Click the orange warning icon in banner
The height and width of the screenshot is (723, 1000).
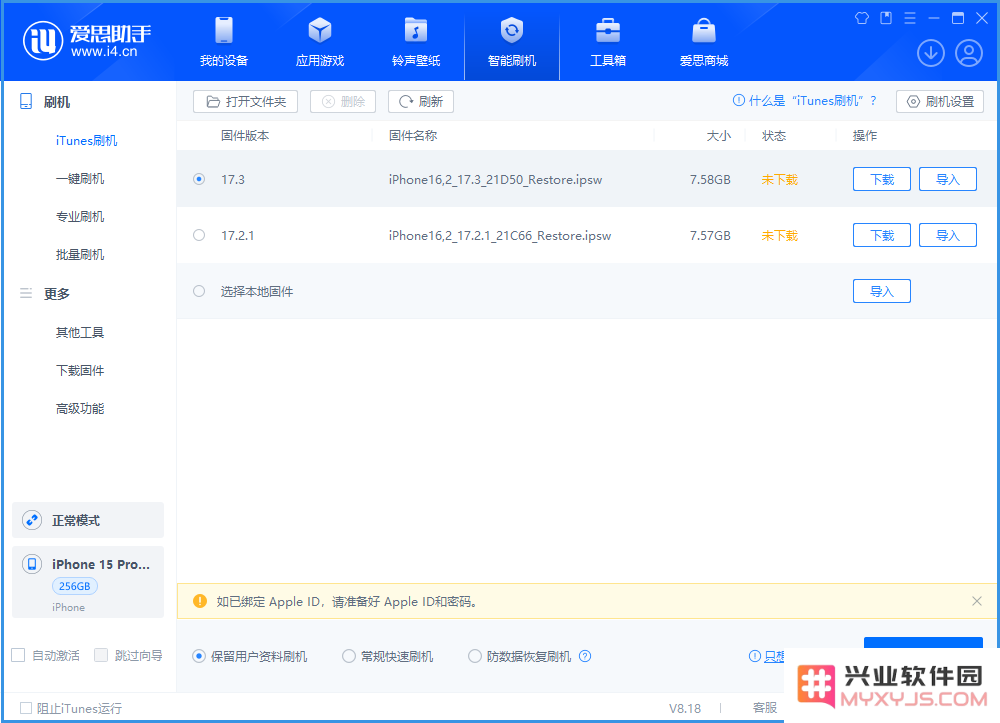coord(200,601)
